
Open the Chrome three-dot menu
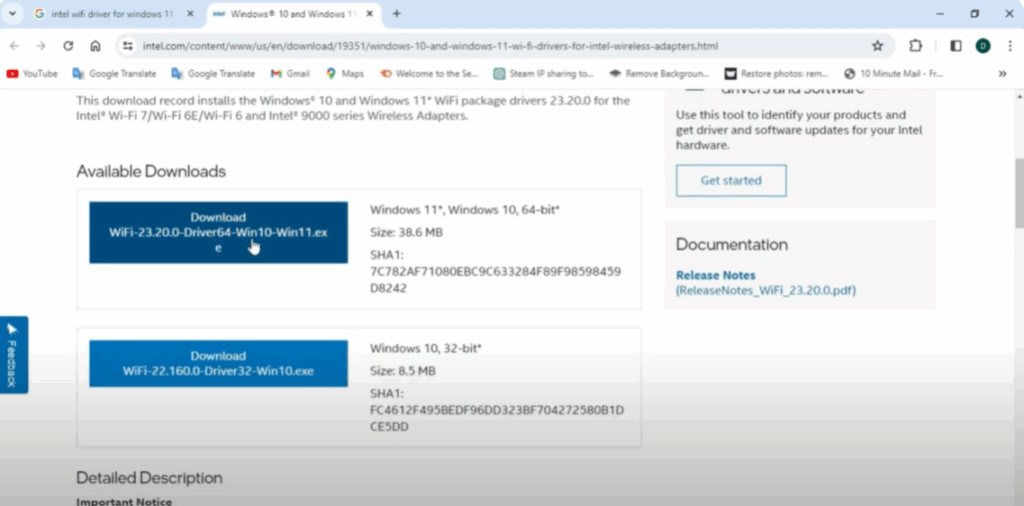point(1010,46)
